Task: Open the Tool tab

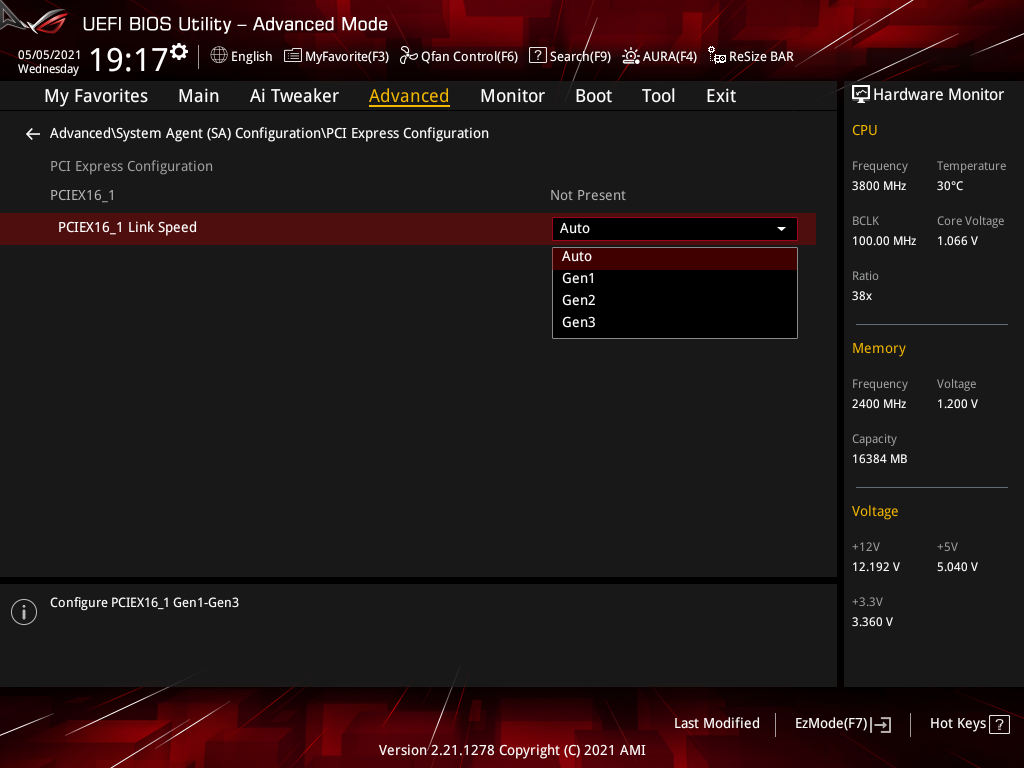Action: pos(658,96)
